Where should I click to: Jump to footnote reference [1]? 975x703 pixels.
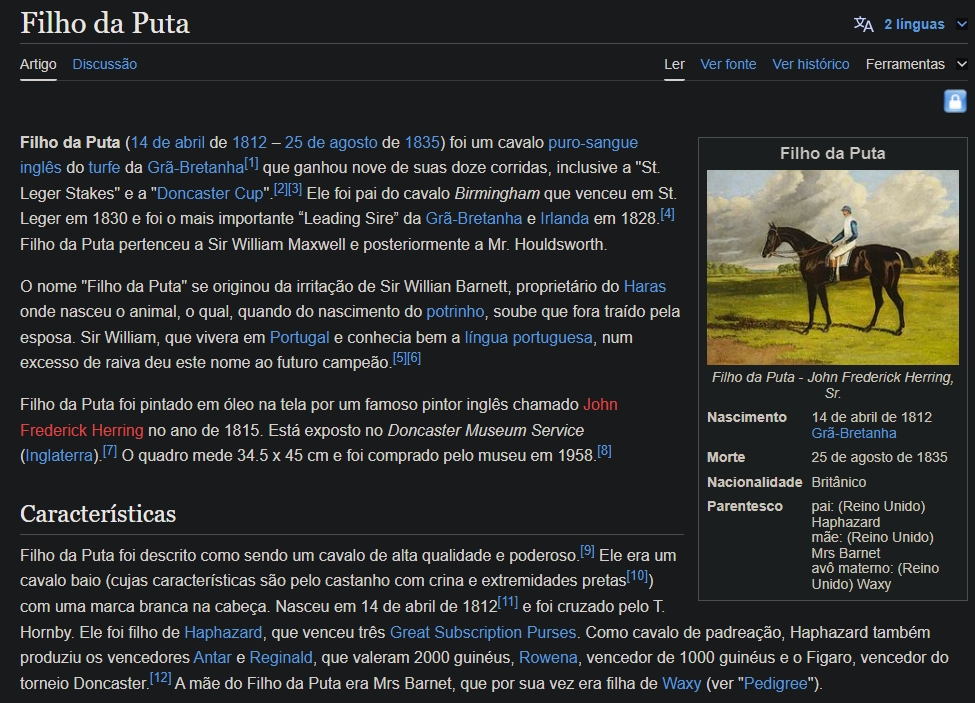click(251, 163)
